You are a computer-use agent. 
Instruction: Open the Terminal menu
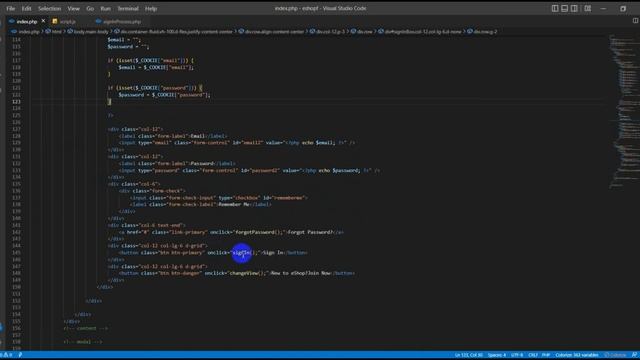click(x=128, y=8)
